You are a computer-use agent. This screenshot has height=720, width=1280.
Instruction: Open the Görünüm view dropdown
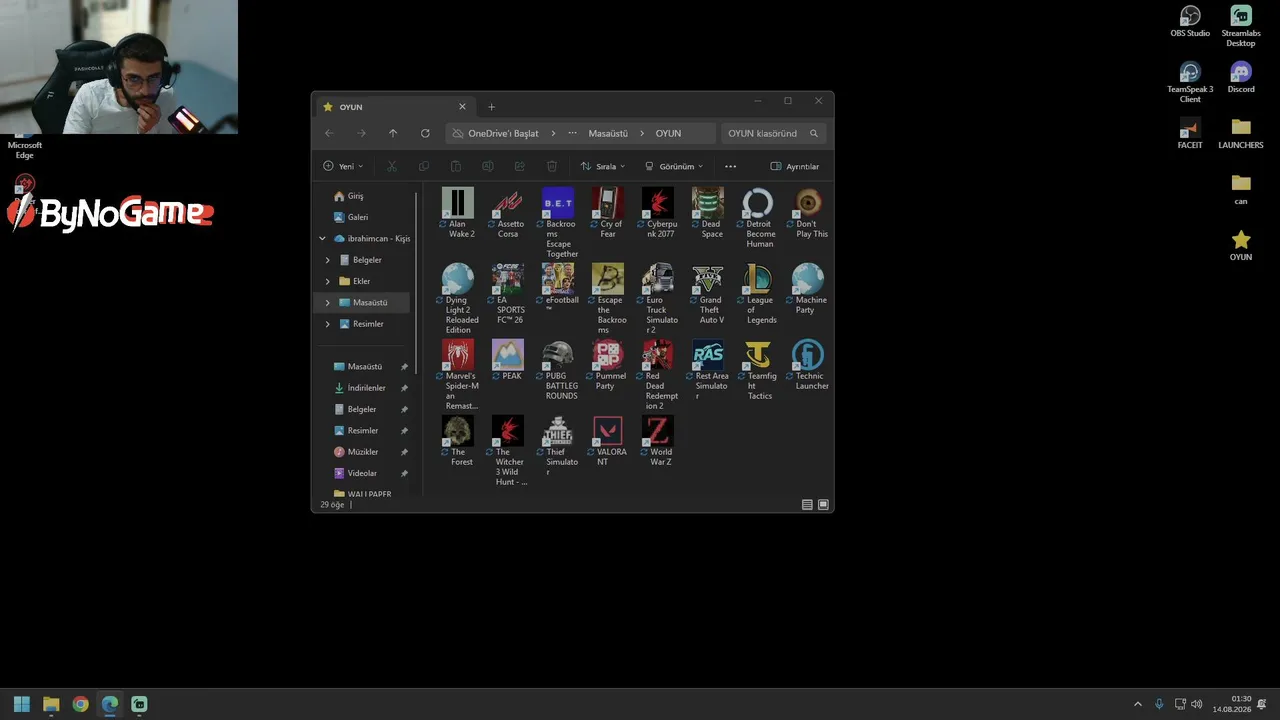pos(674,166)
